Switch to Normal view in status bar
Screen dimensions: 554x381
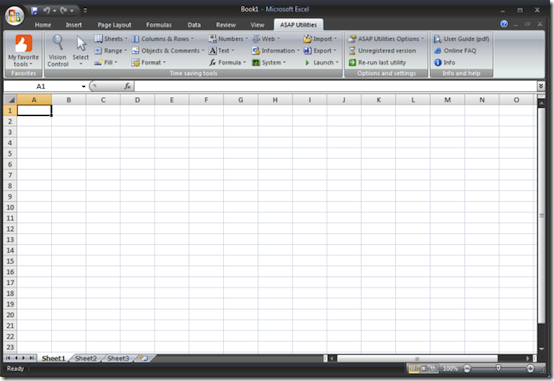click(413, 369)
